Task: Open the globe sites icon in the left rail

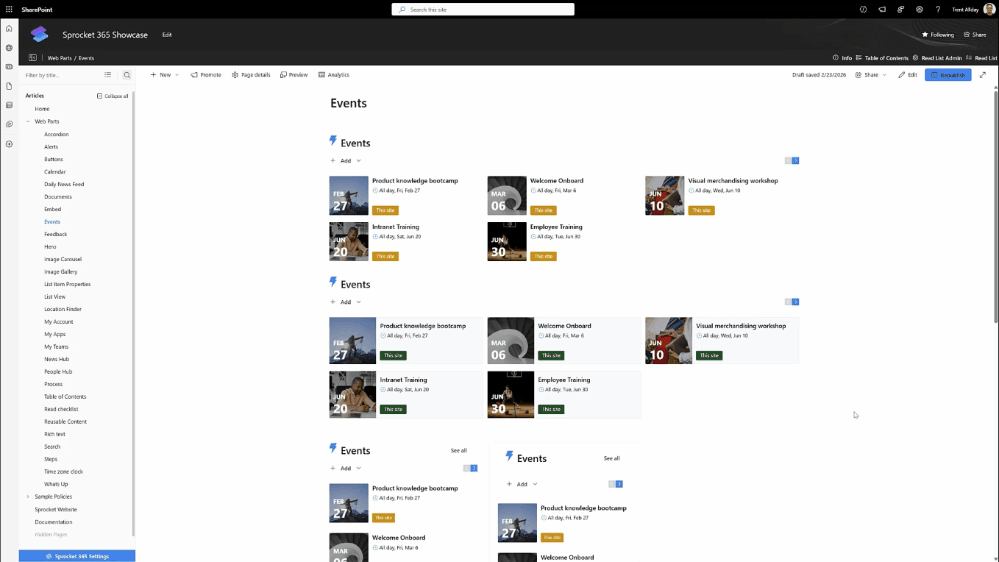Action: (9, 48)
